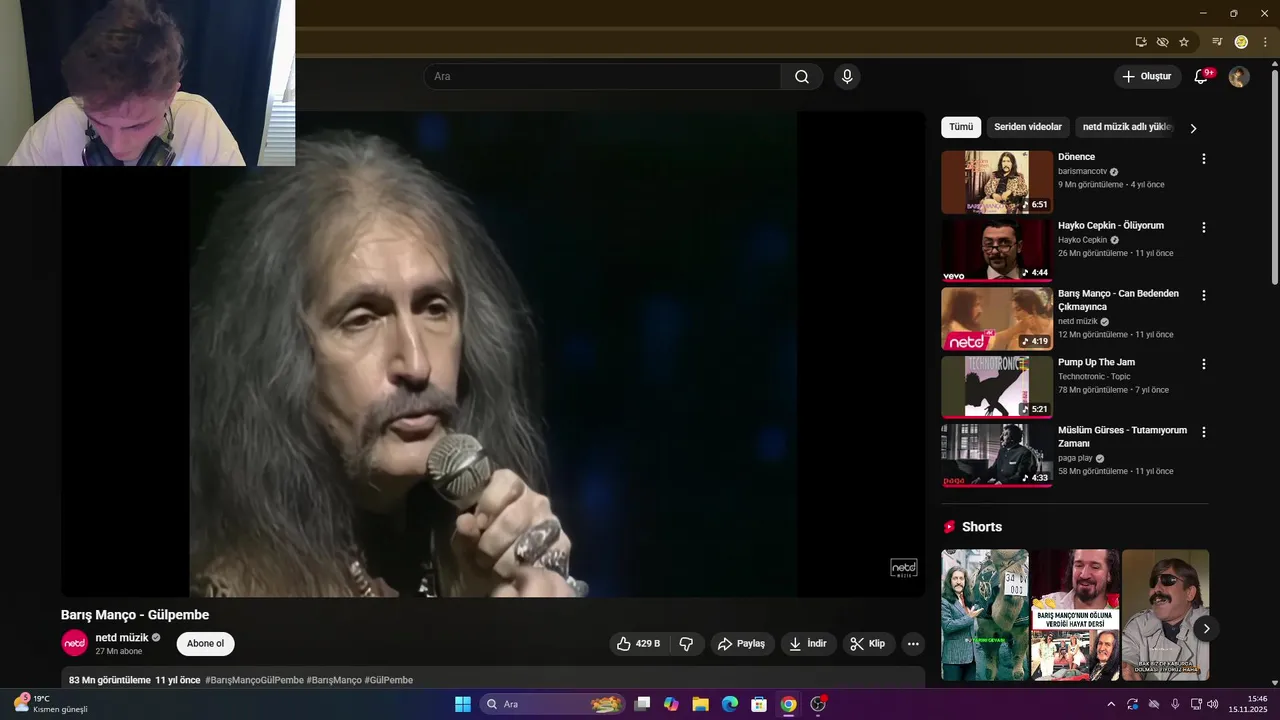Launch Microsoft Edge from taskbar
The height and width of the screenshot is (720, 1280).
(x=730, y=704)
